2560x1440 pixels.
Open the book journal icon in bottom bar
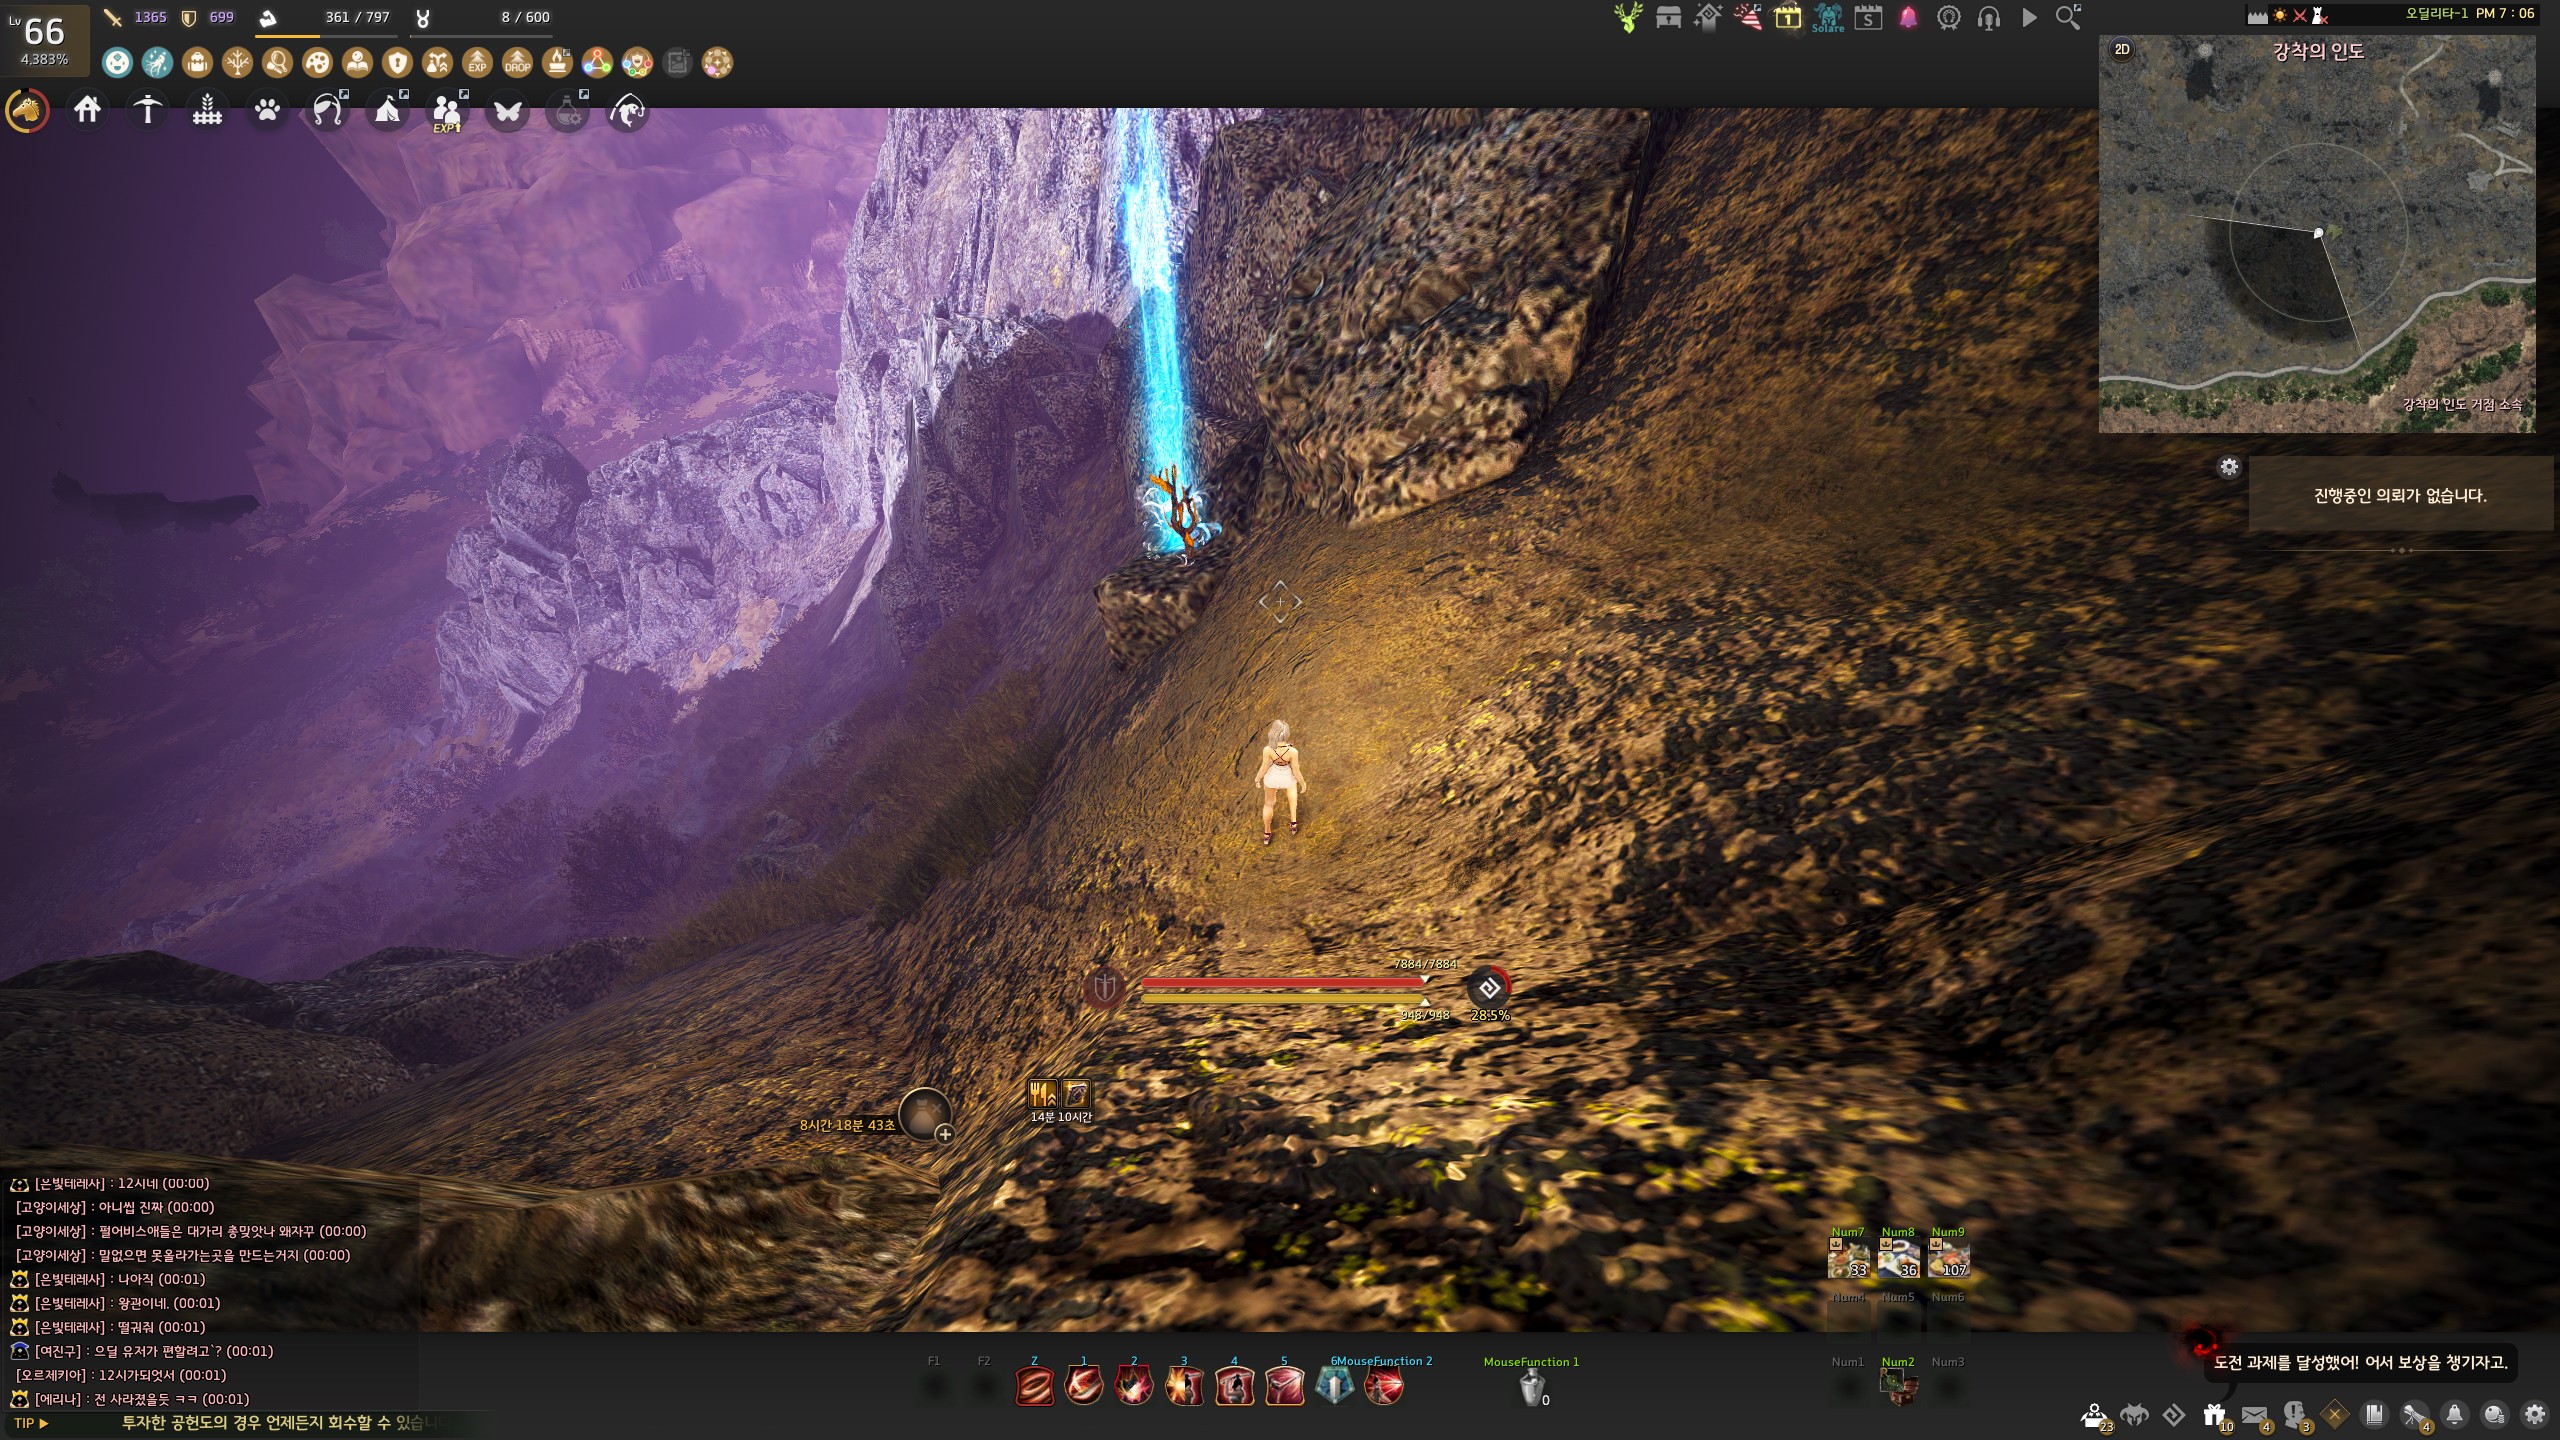pyautogui.click(x=2374, y=1415)
